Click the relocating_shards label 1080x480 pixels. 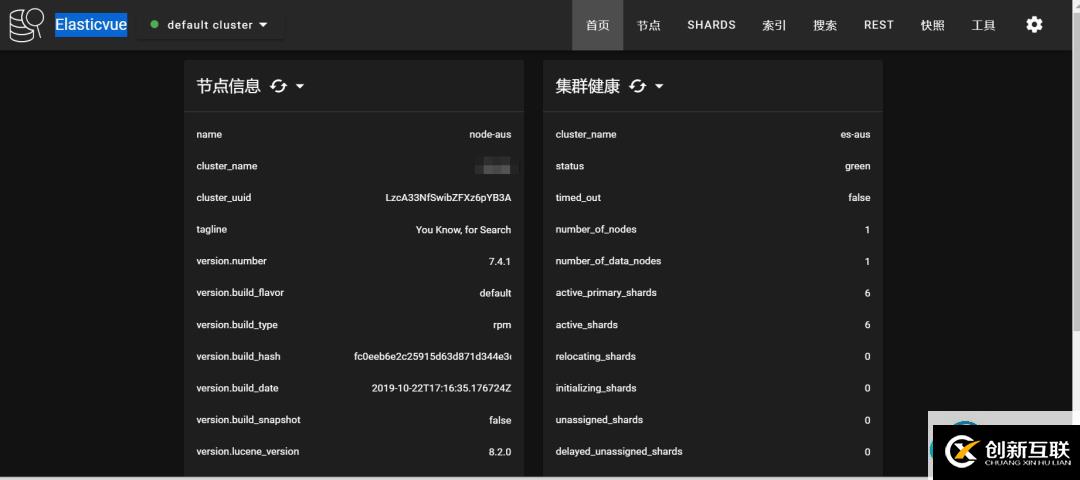click(x=596, y=356)
